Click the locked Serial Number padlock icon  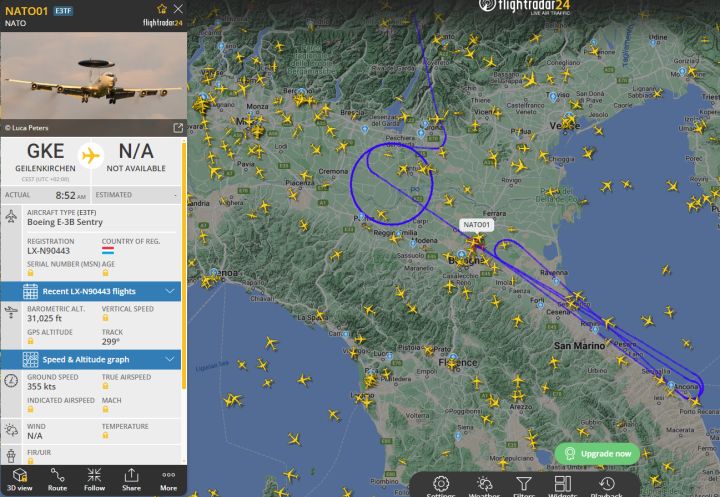click(x=30, y=273)
